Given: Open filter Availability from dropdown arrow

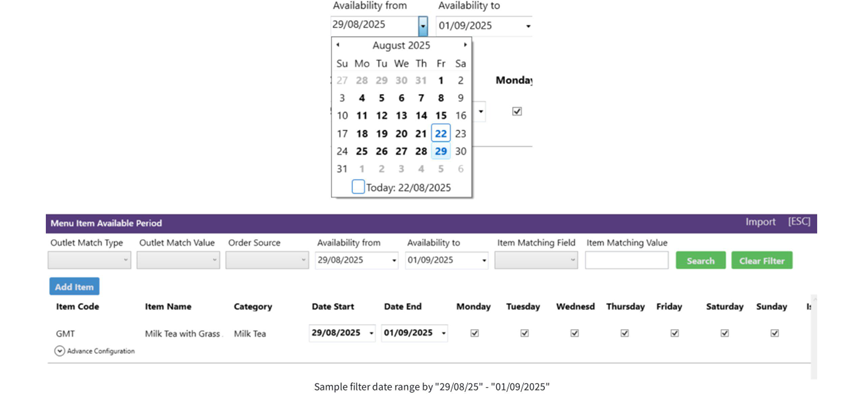Looking at the screenshot, I should (393, 261).
